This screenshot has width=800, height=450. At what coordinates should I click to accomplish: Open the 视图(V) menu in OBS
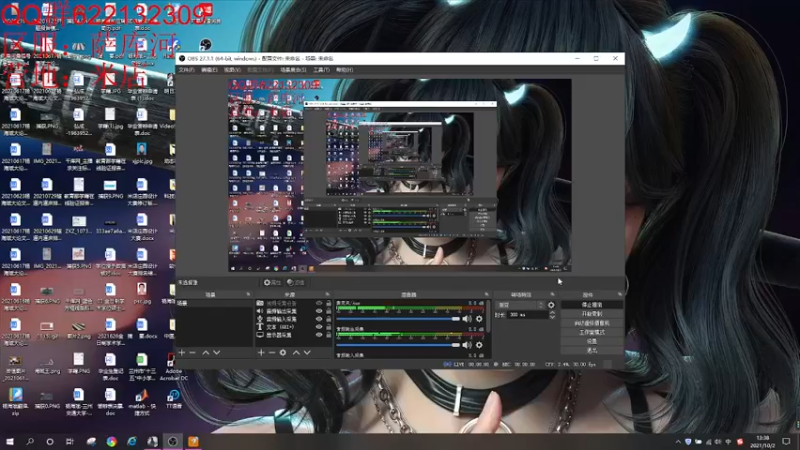pyautogui.click(x=232, y=70)
